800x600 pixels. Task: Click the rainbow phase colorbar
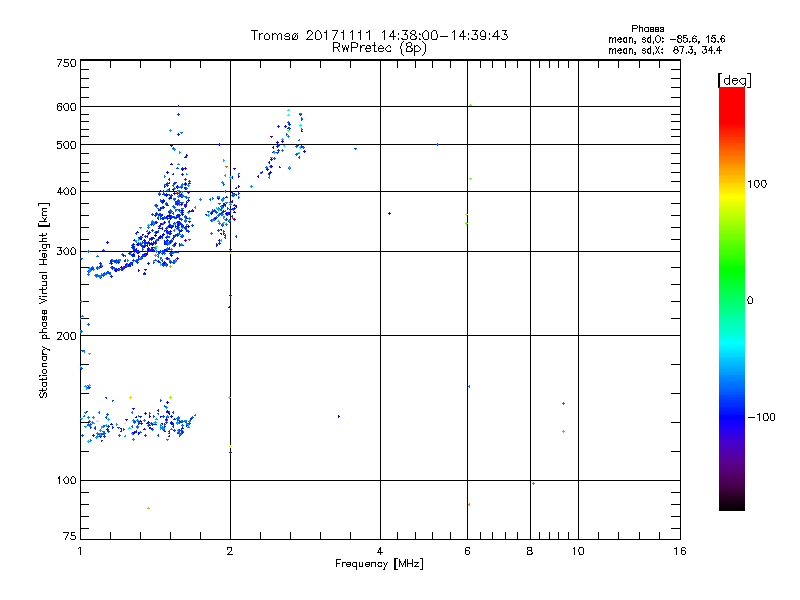(732, 298)
